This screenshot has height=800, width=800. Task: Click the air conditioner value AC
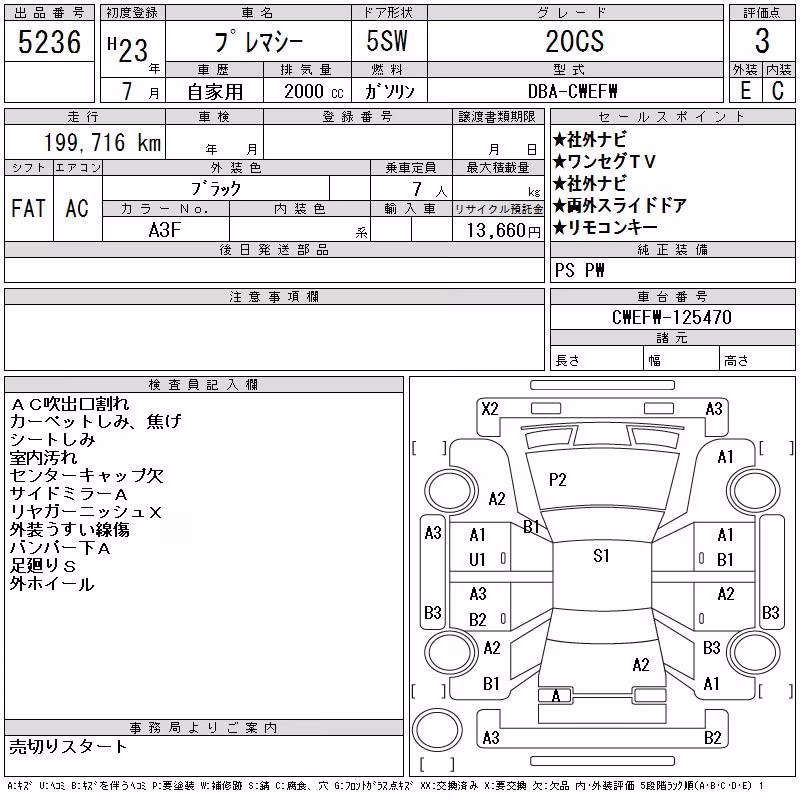point(77,208)
